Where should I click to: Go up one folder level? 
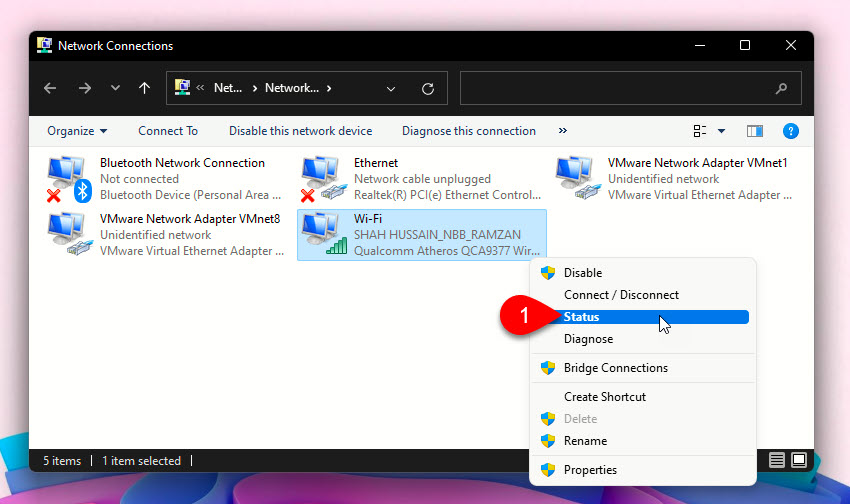[144, 88]
